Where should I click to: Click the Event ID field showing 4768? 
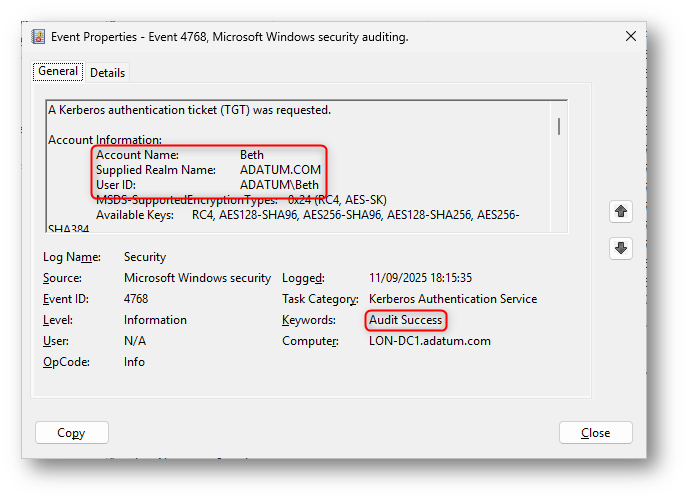136,299
